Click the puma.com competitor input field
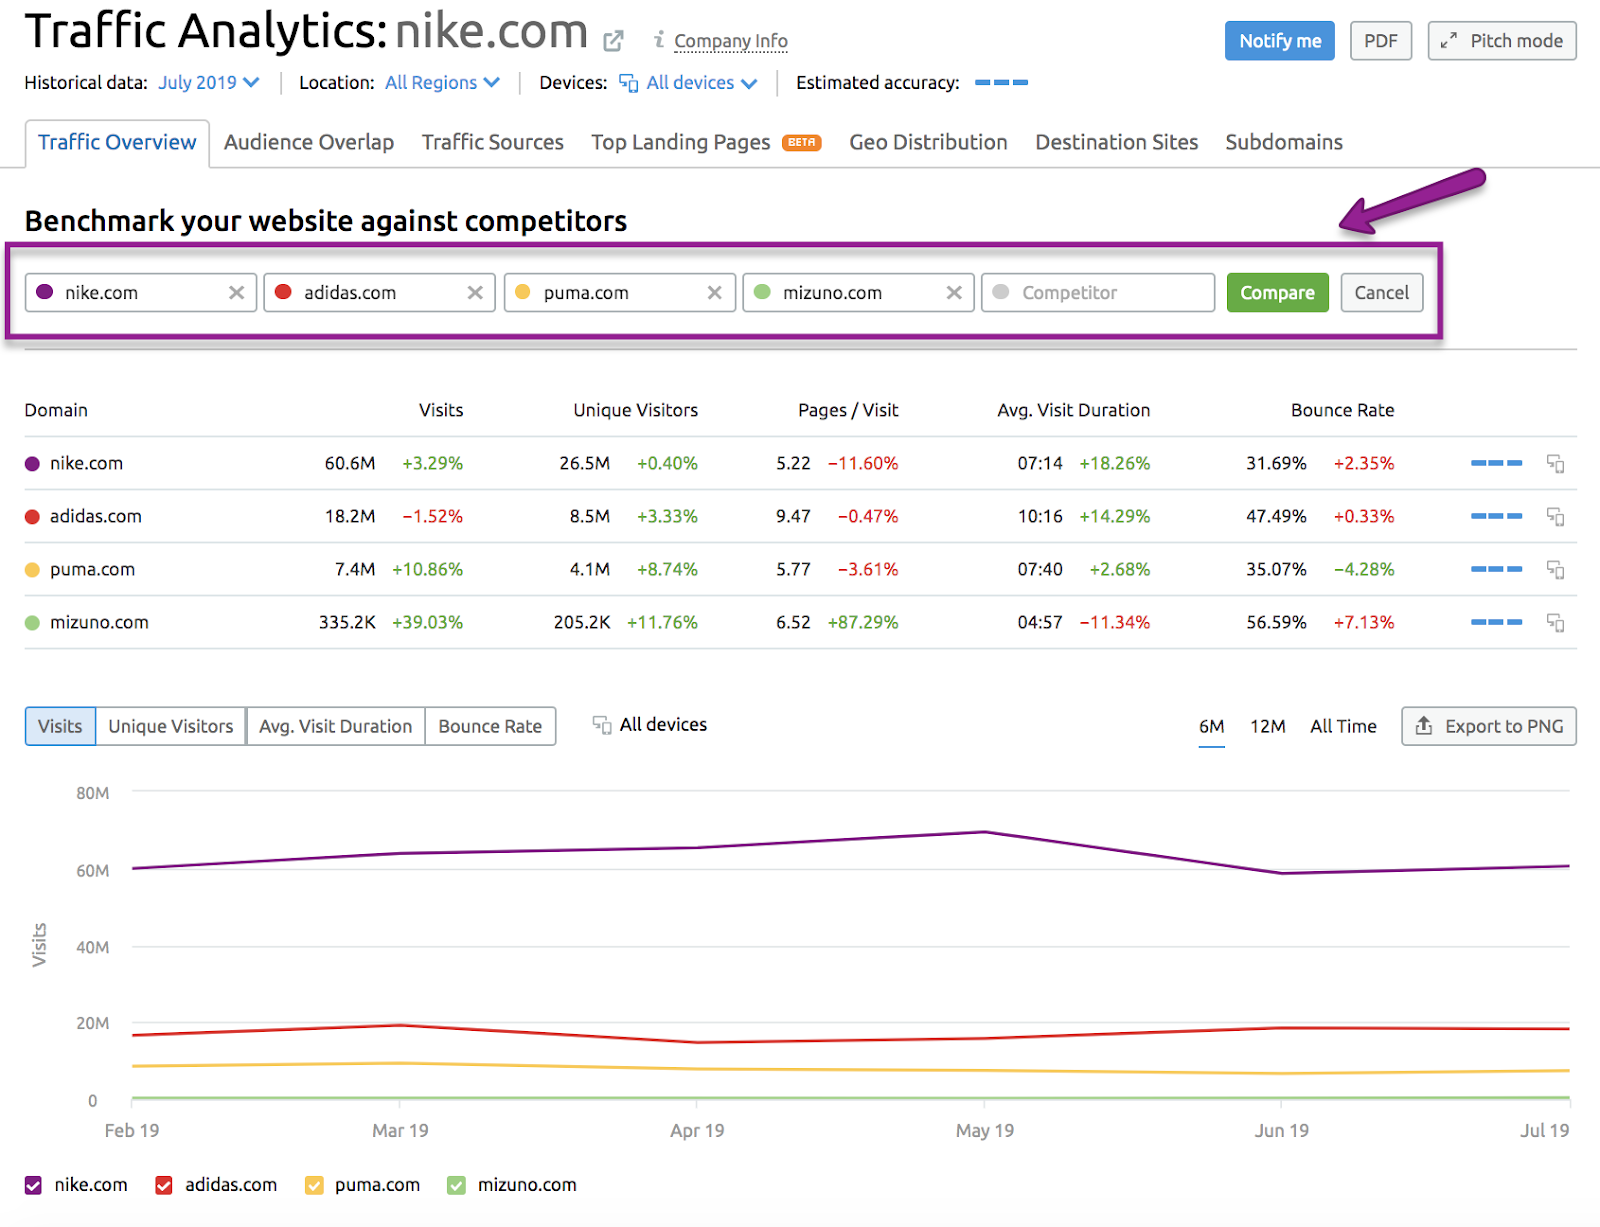Screen dimensions: 1600x1227 click(x=620, y=293)
